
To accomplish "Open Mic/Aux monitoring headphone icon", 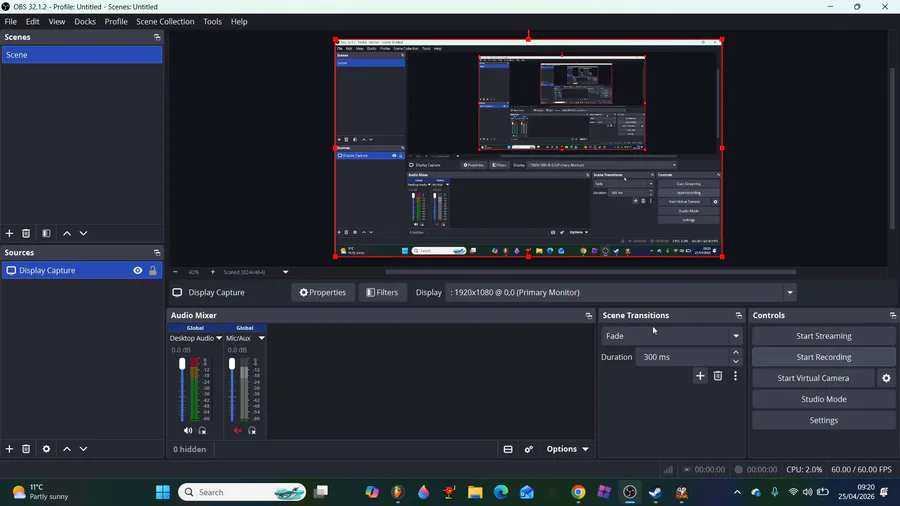I will 252,430.
